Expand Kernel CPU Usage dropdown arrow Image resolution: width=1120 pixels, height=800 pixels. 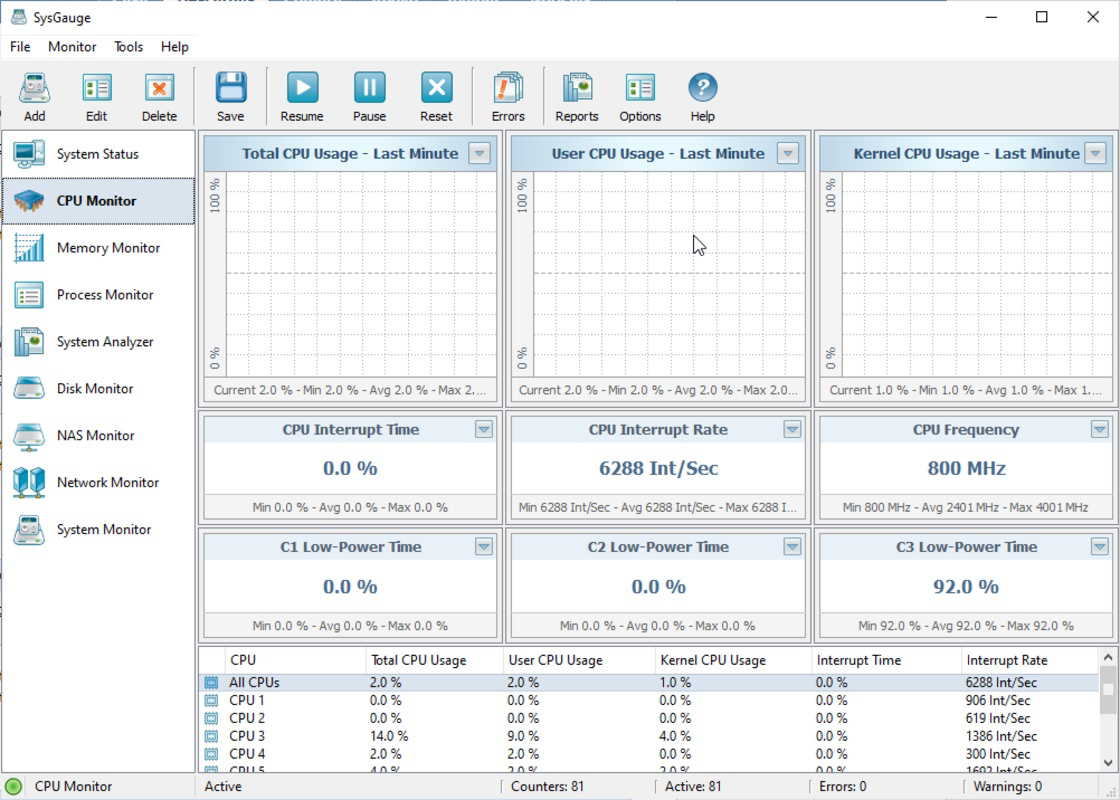(1095, 154)
